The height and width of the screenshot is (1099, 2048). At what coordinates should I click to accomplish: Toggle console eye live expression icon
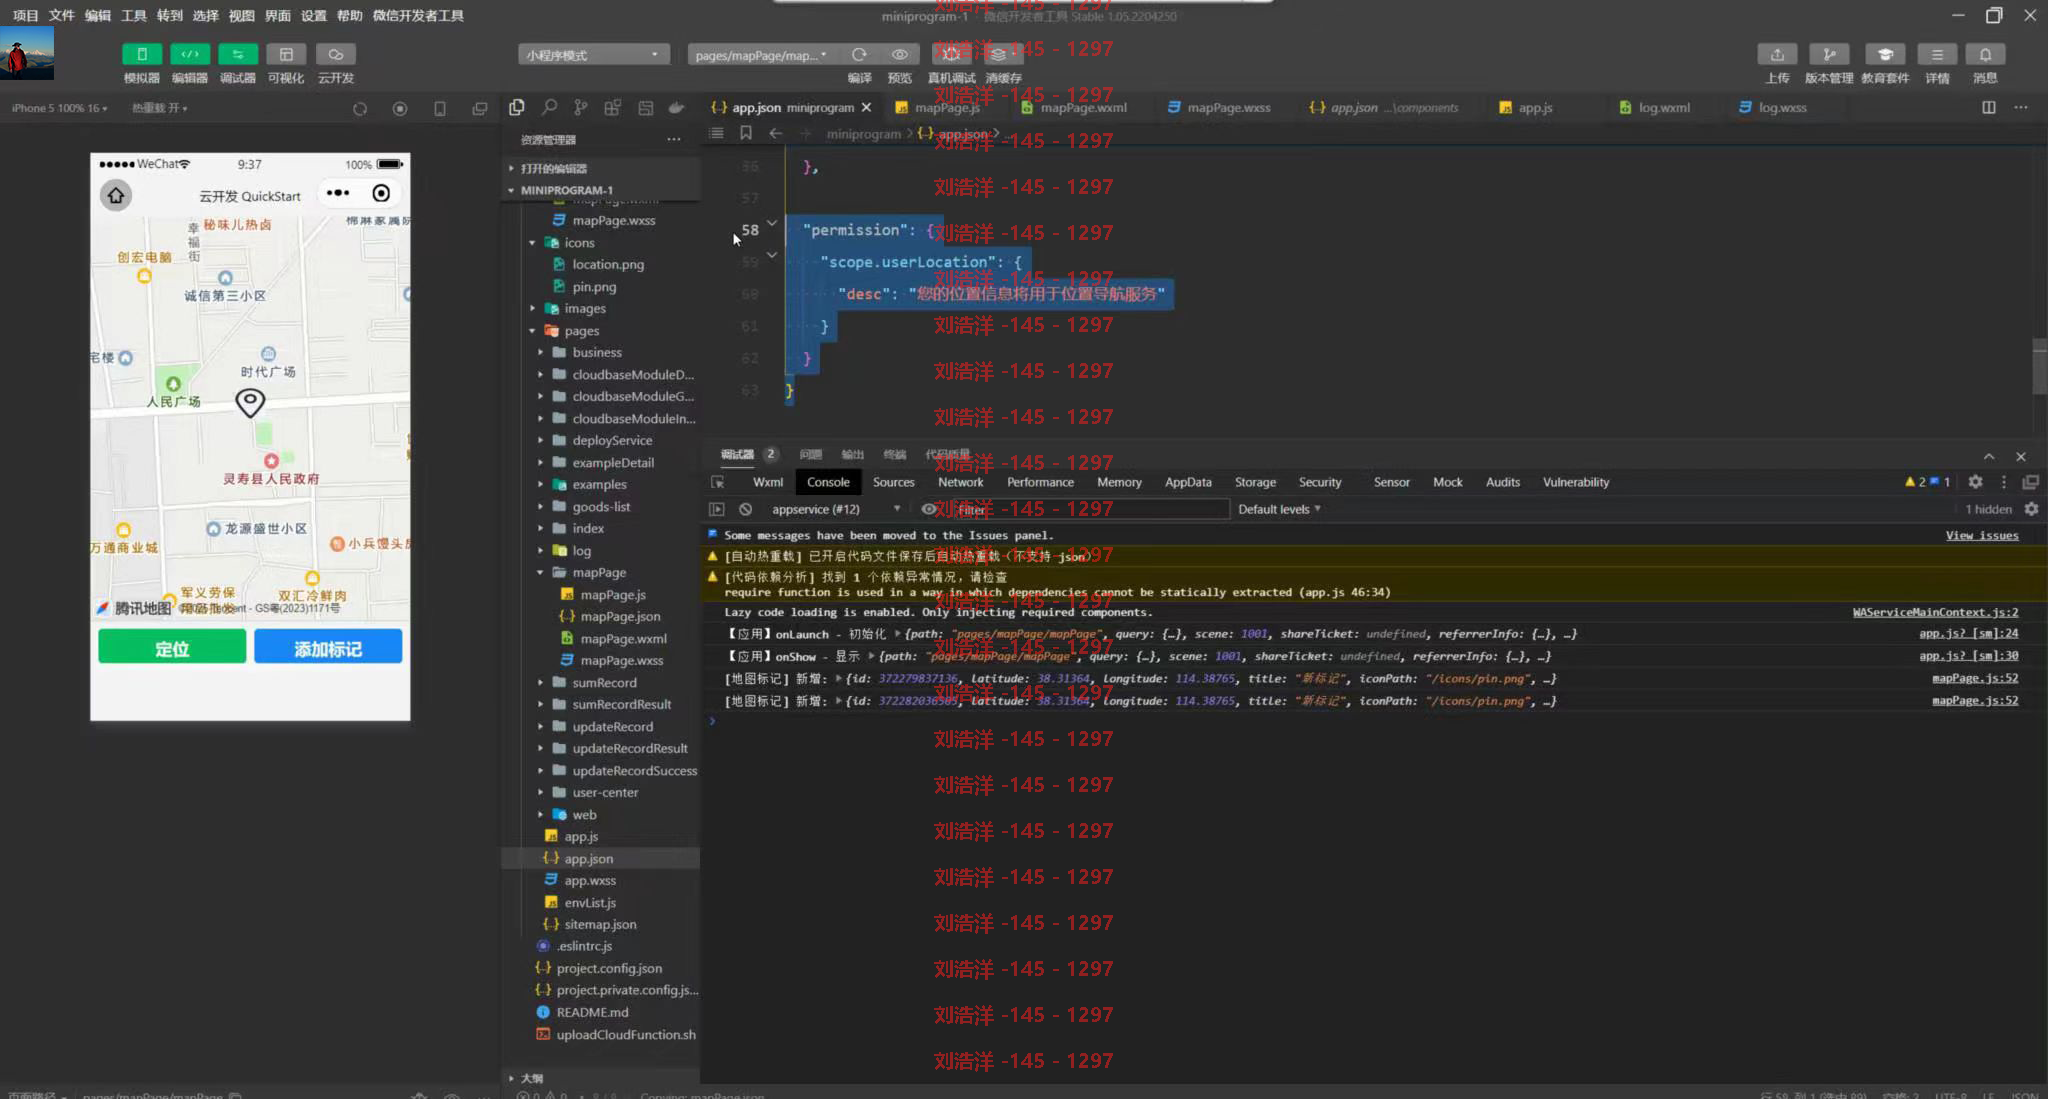[929, 509]
